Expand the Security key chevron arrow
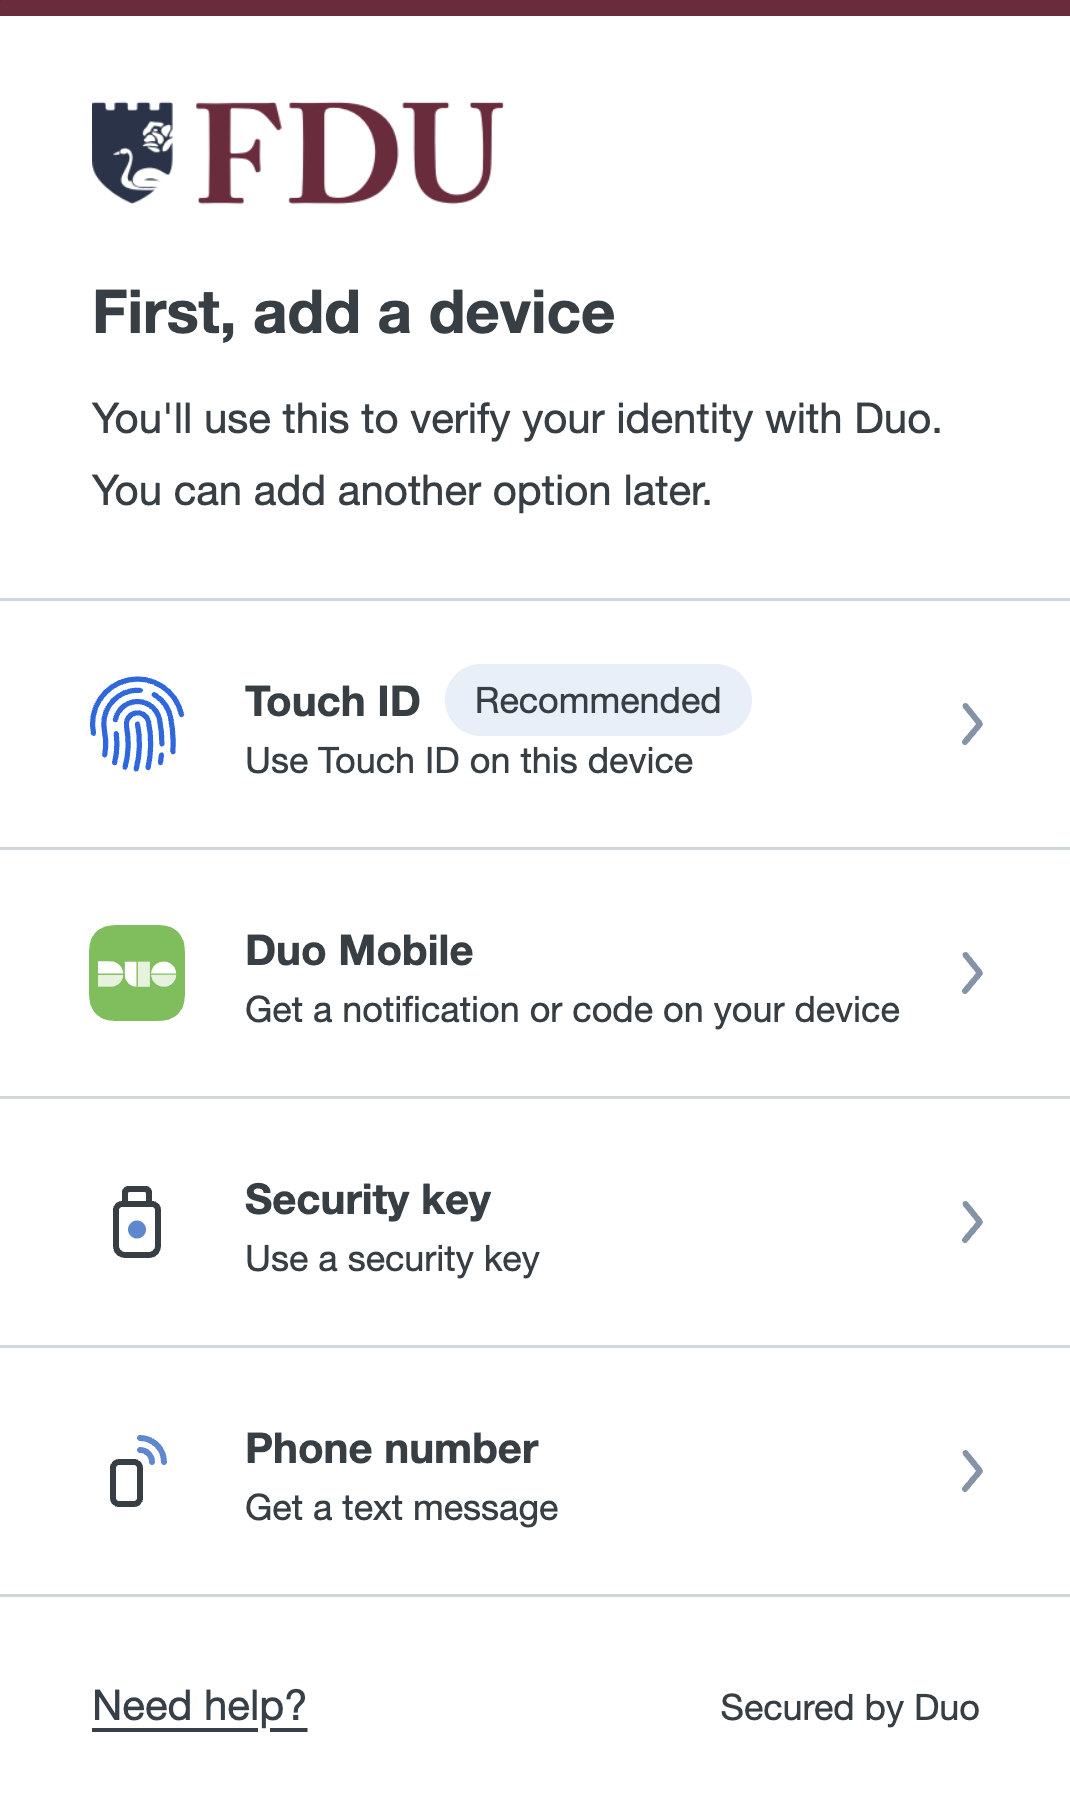This screenshot has height=1810, width=1070. (971, 1221)
